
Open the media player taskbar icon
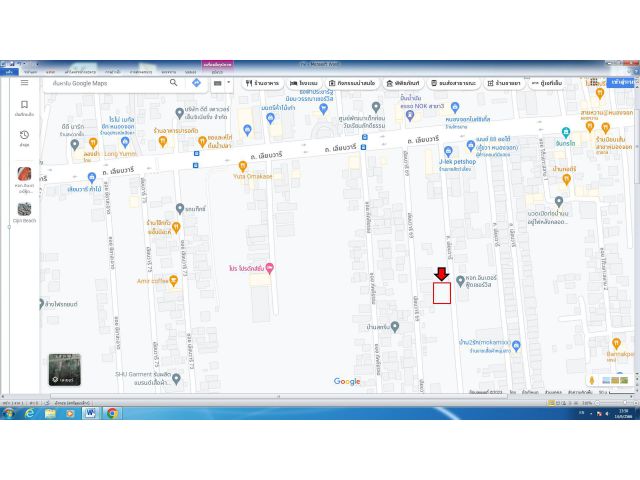click(x=70, y=413)
